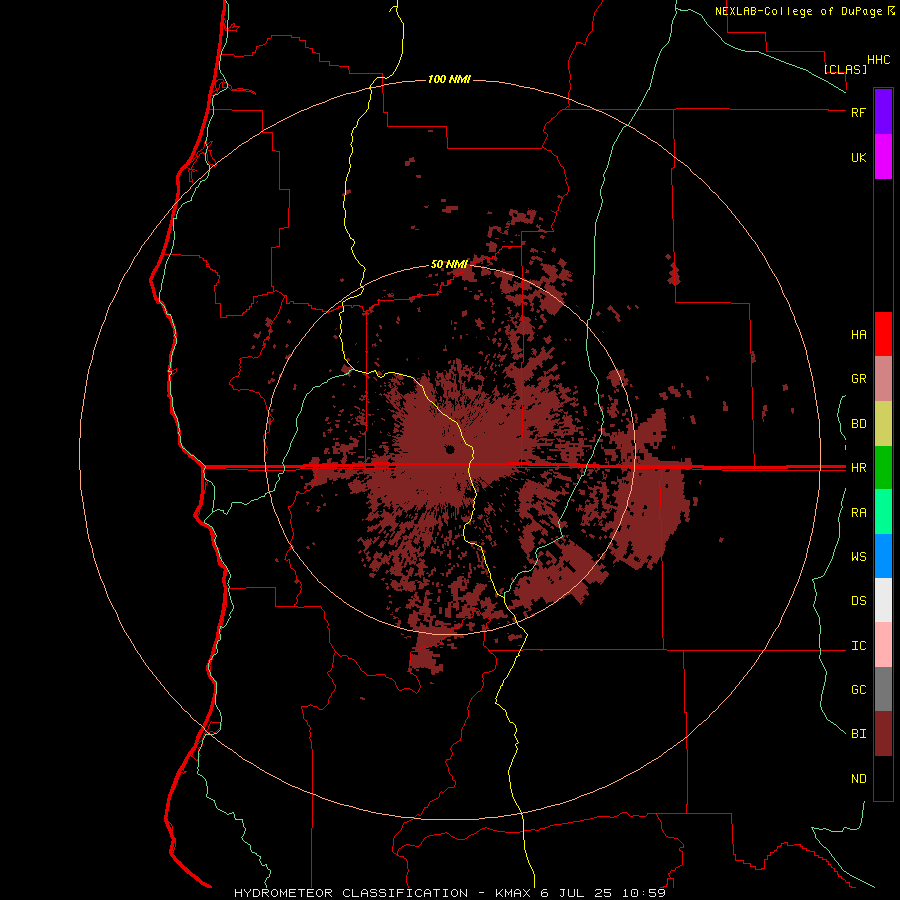
Task: Click the [CLAS] label
Action: coord(845,69)
